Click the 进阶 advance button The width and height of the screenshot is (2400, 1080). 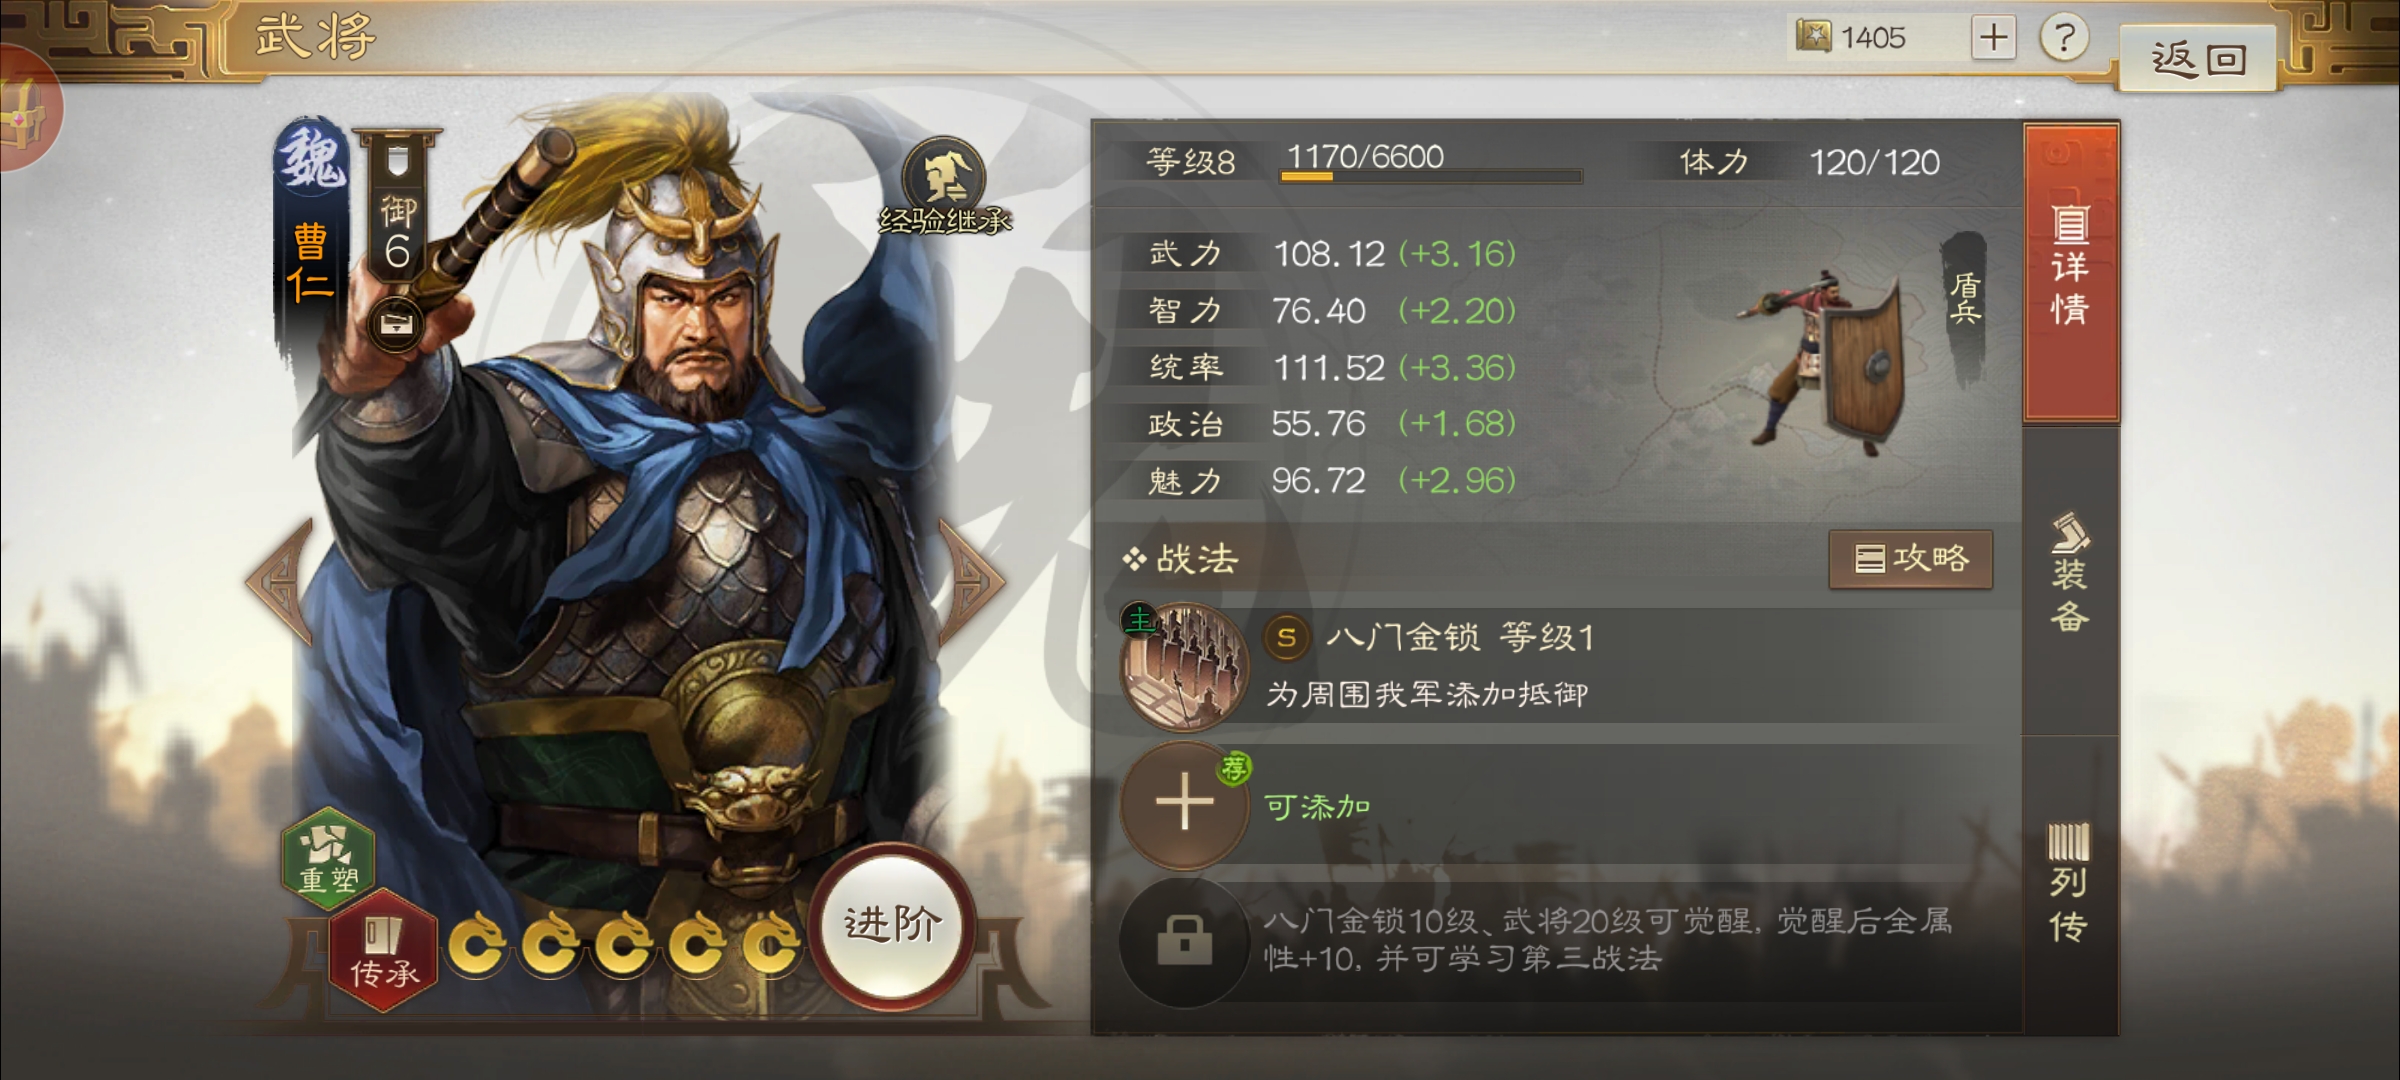[892, 925]
